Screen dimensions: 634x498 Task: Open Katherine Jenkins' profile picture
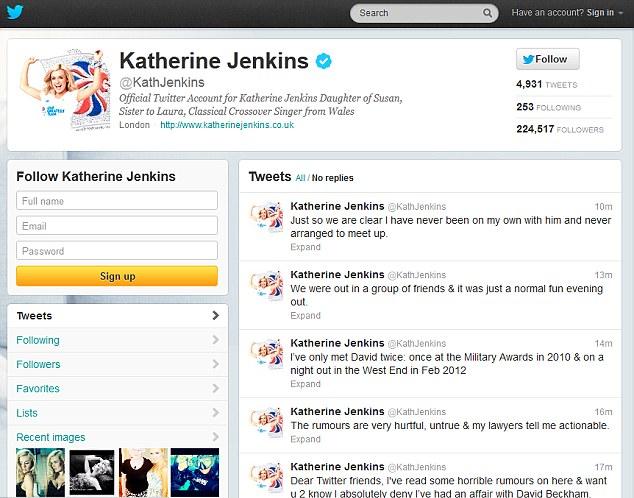tap(65, 89)
